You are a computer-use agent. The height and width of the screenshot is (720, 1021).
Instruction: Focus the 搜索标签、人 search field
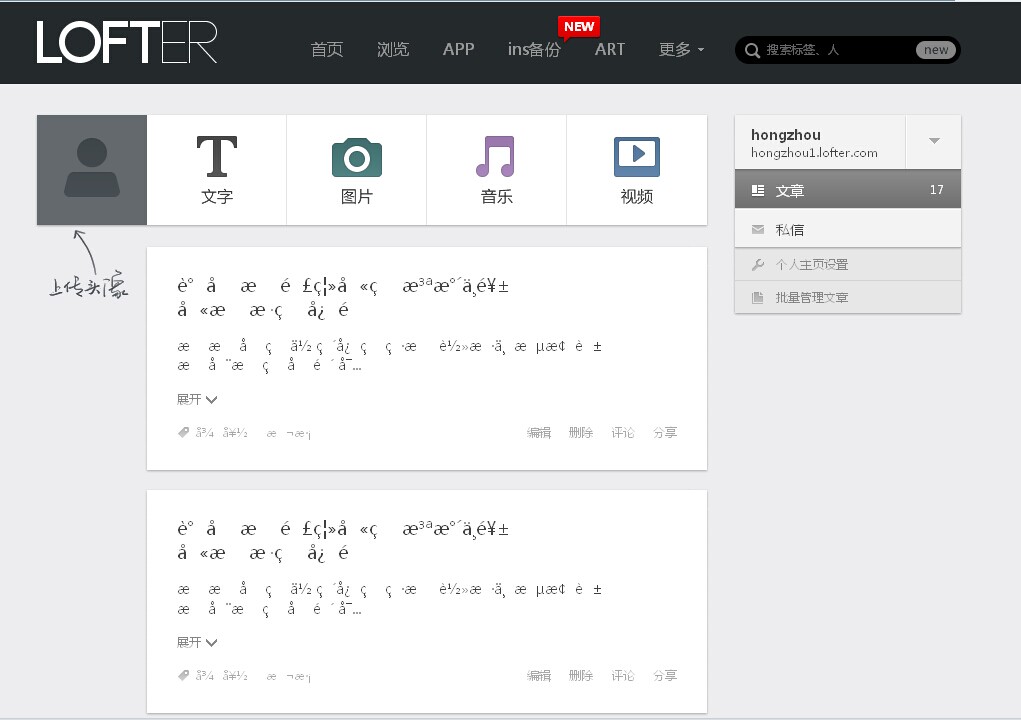pos(835,50)
